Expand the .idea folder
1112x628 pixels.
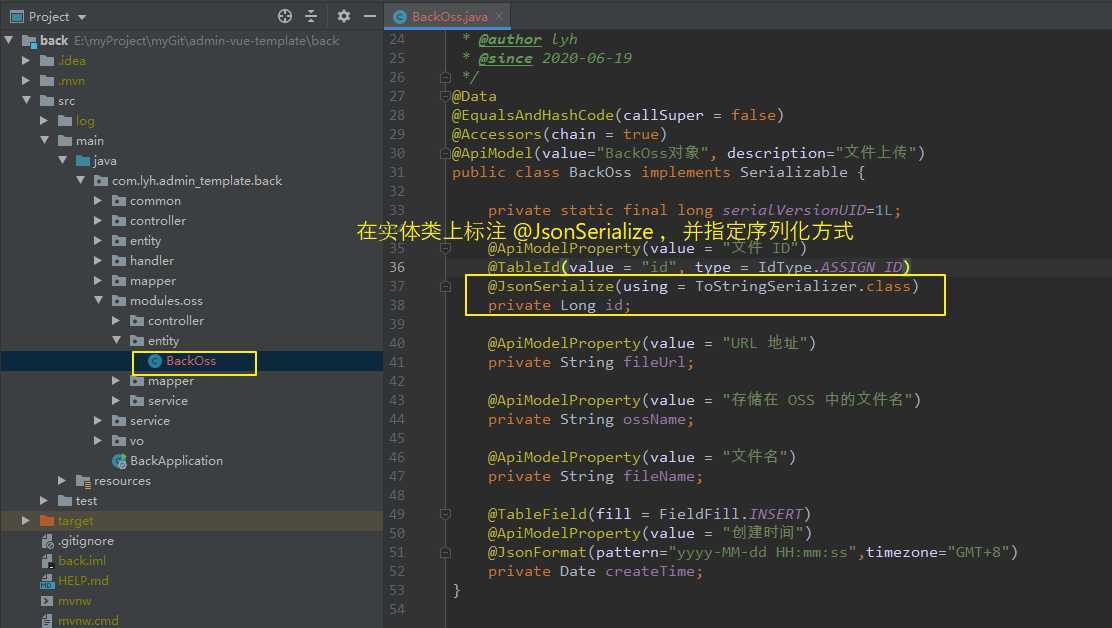click(26, 60)
